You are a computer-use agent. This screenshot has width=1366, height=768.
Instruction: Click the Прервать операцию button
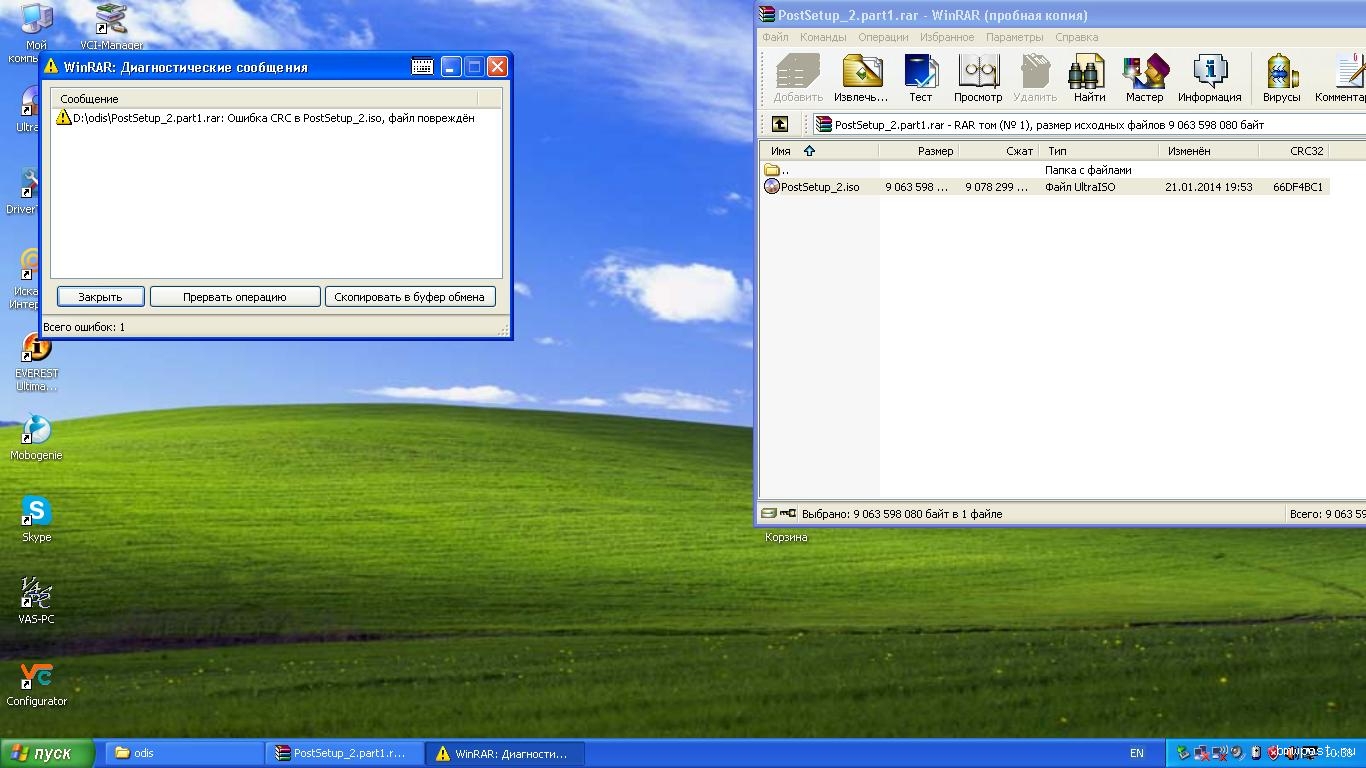235,297
